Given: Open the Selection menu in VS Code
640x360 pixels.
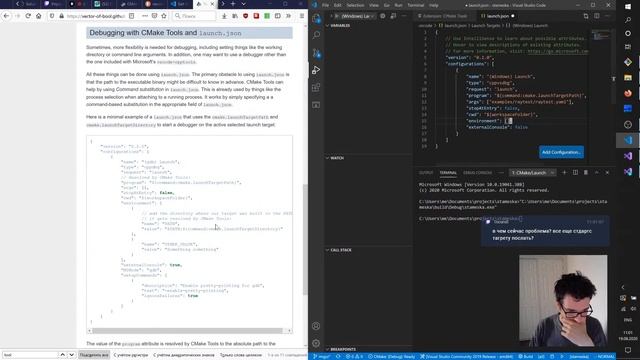Looking at the screenshot, I should pyautogui.click(x=355, y=5).
